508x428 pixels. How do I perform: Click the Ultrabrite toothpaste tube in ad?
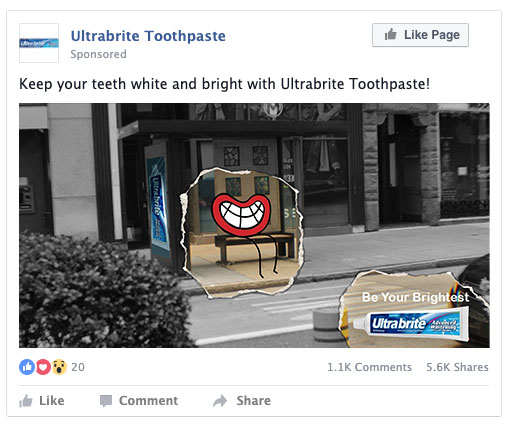[411, 325]
